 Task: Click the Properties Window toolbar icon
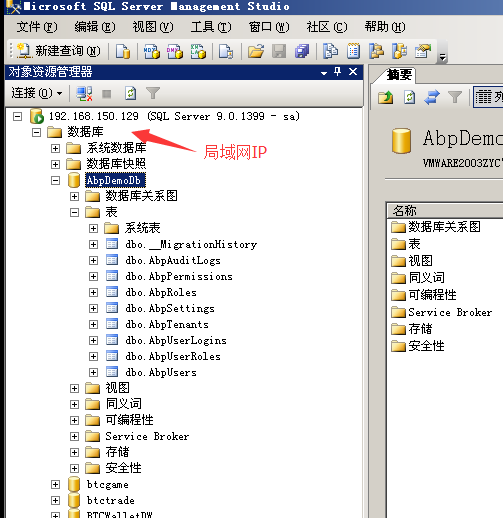tap(423, 51)
